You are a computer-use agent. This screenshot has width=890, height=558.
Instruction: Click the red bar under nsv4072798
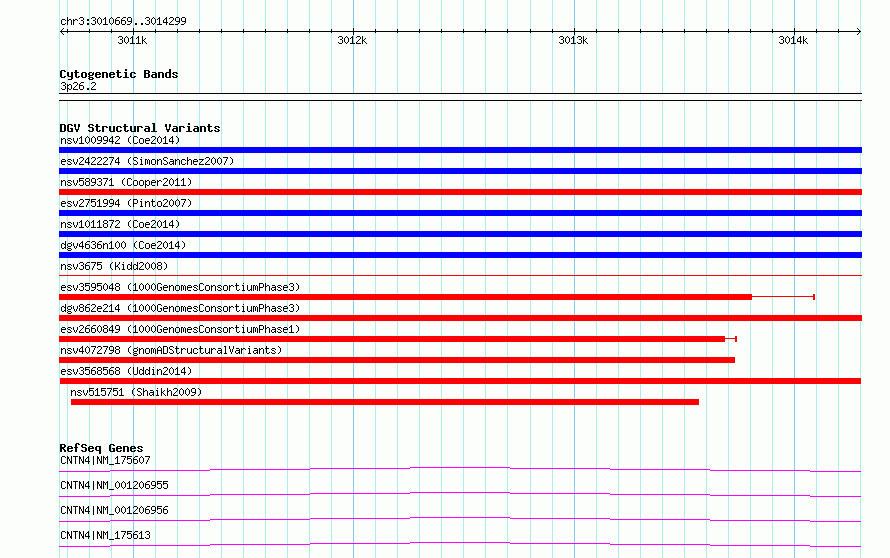click(x=397, y=360)
